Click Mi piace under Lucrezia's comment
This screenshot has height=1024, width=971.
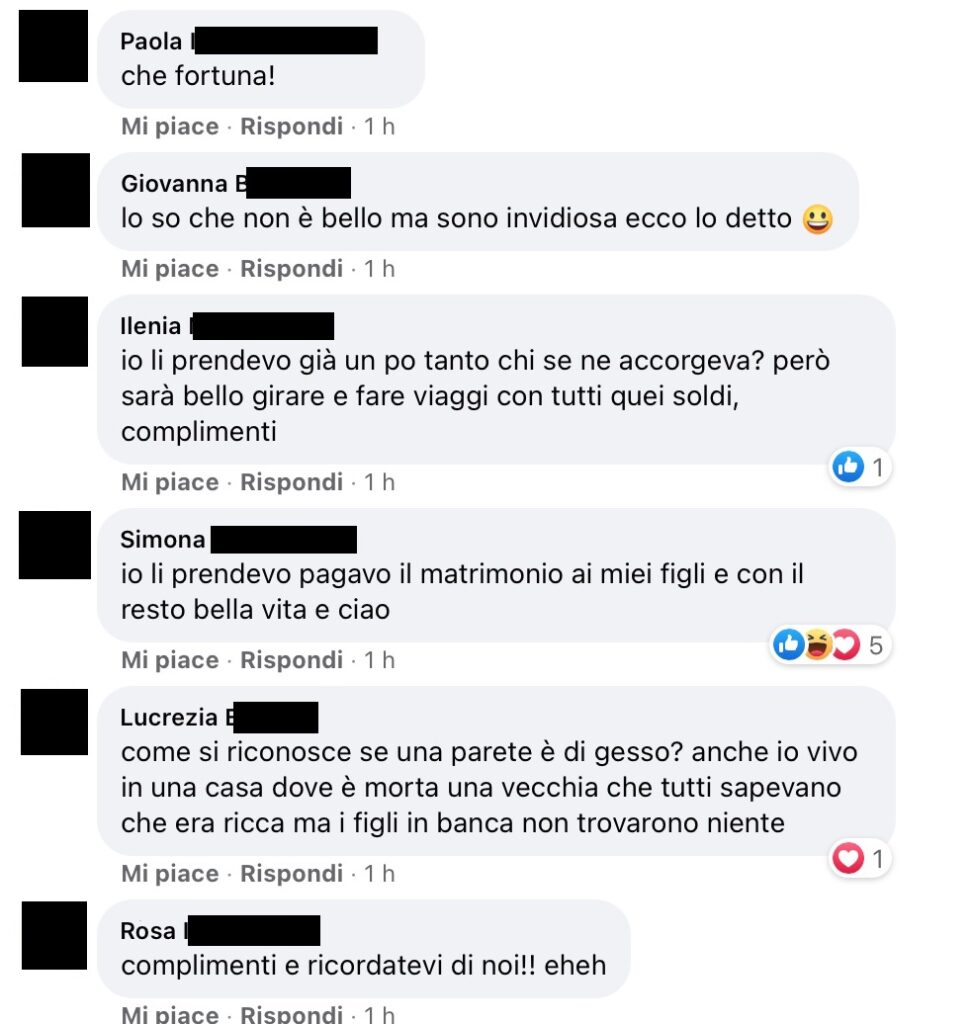pos(170,873)
